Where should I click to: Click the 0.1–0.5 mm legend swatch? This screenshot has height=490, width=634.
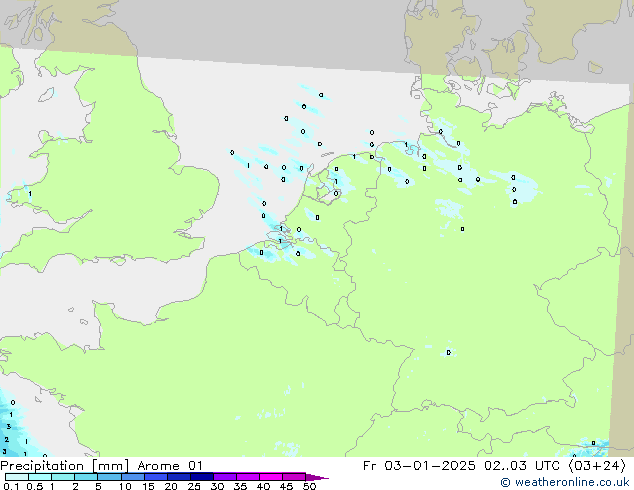[x=17, y=477]
